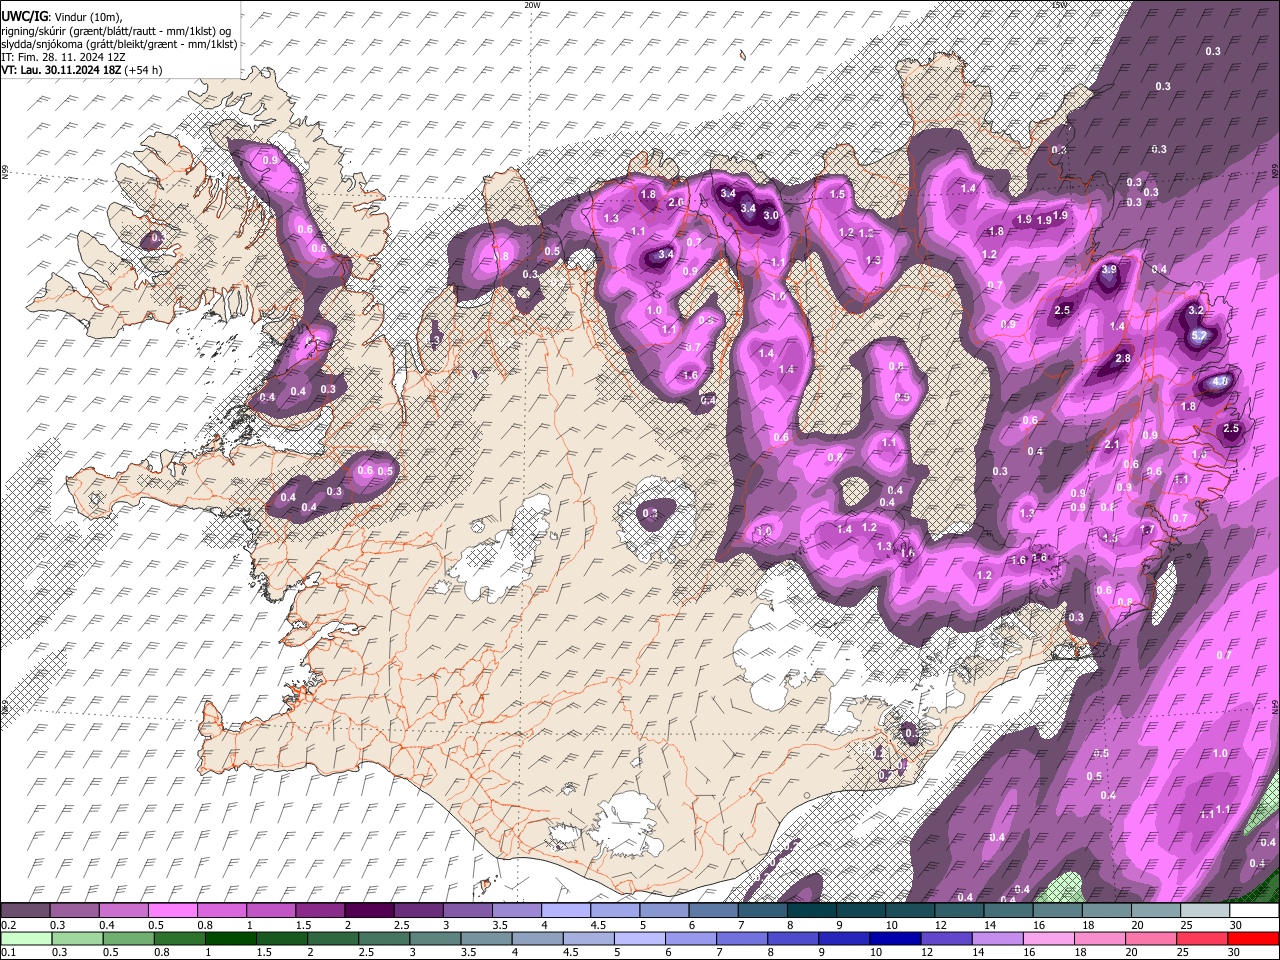Image resolution: width=1280 pixels, height=960 pixels.
Task: Click the white upper swatch after 30
Action: point(1254,911)
